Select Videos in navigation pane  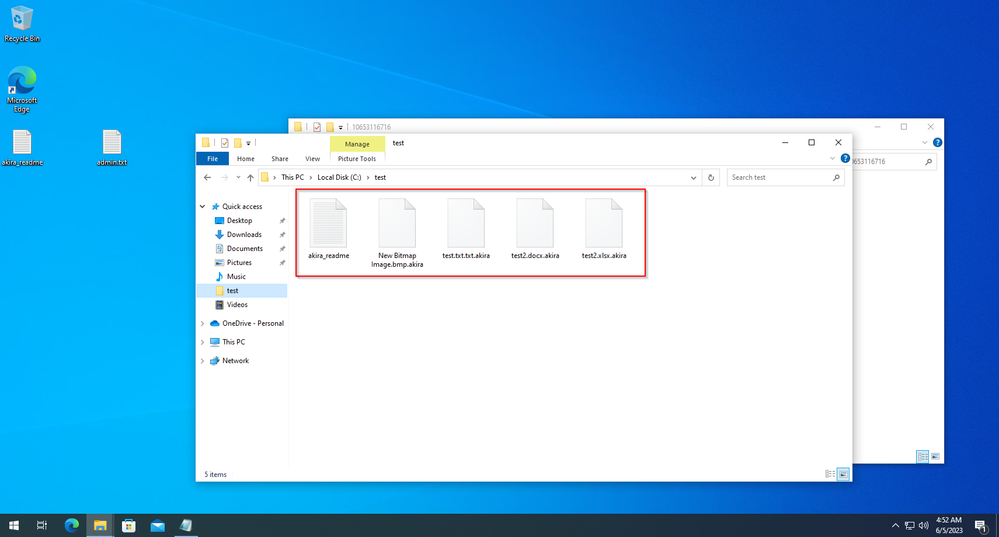coord(237,304)
